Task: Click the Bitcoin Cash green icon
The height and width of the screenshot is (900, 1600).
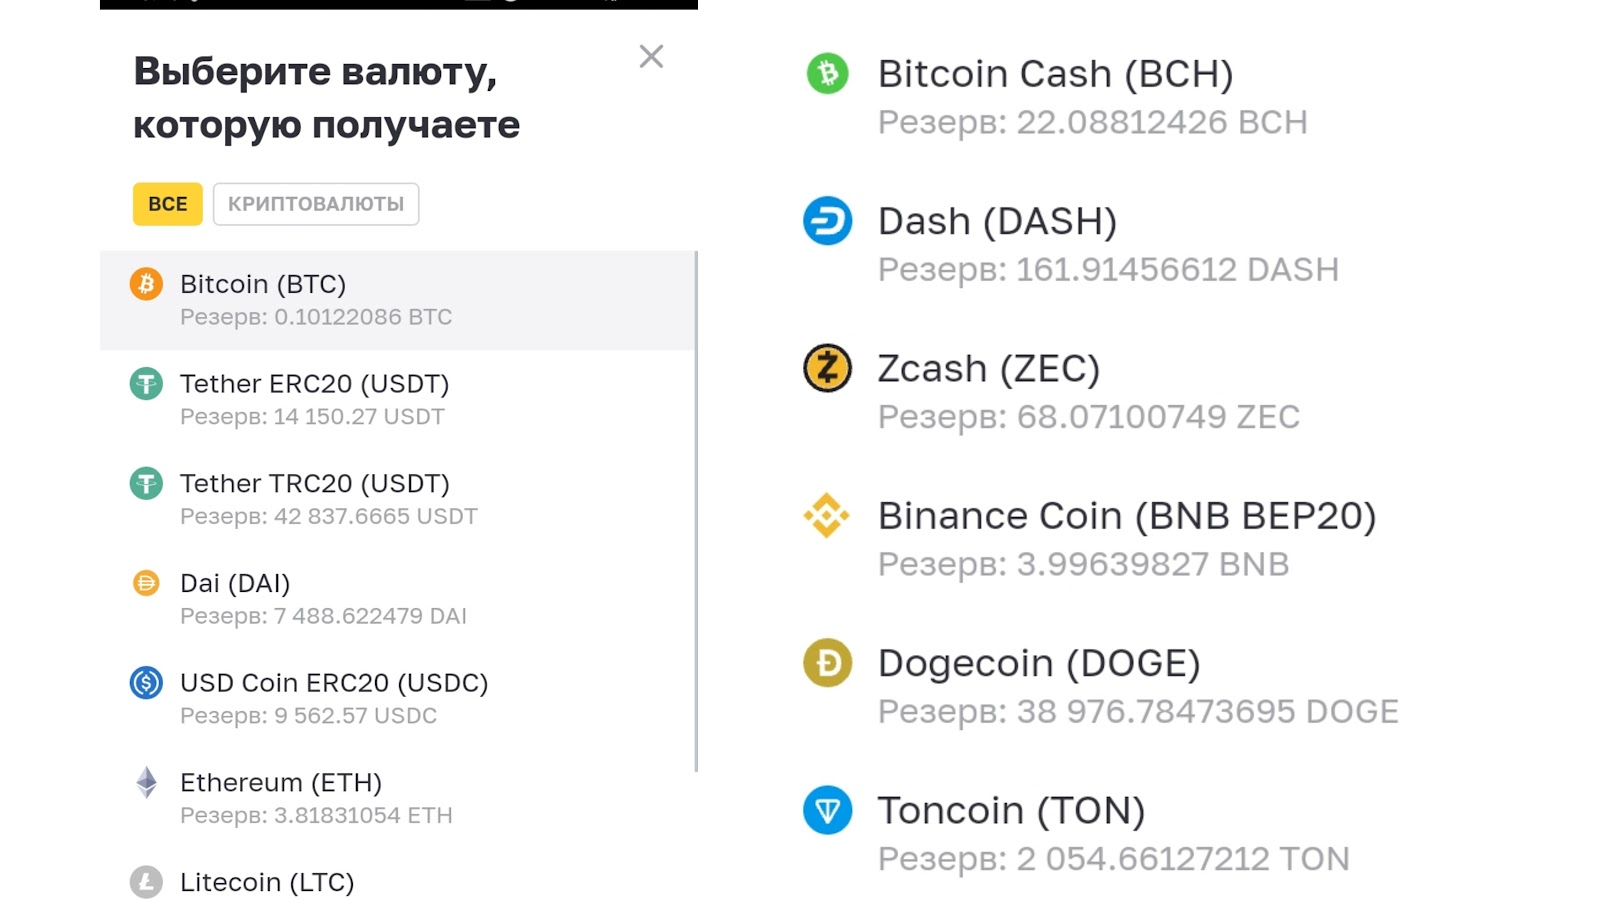Action: coord(827,74)
